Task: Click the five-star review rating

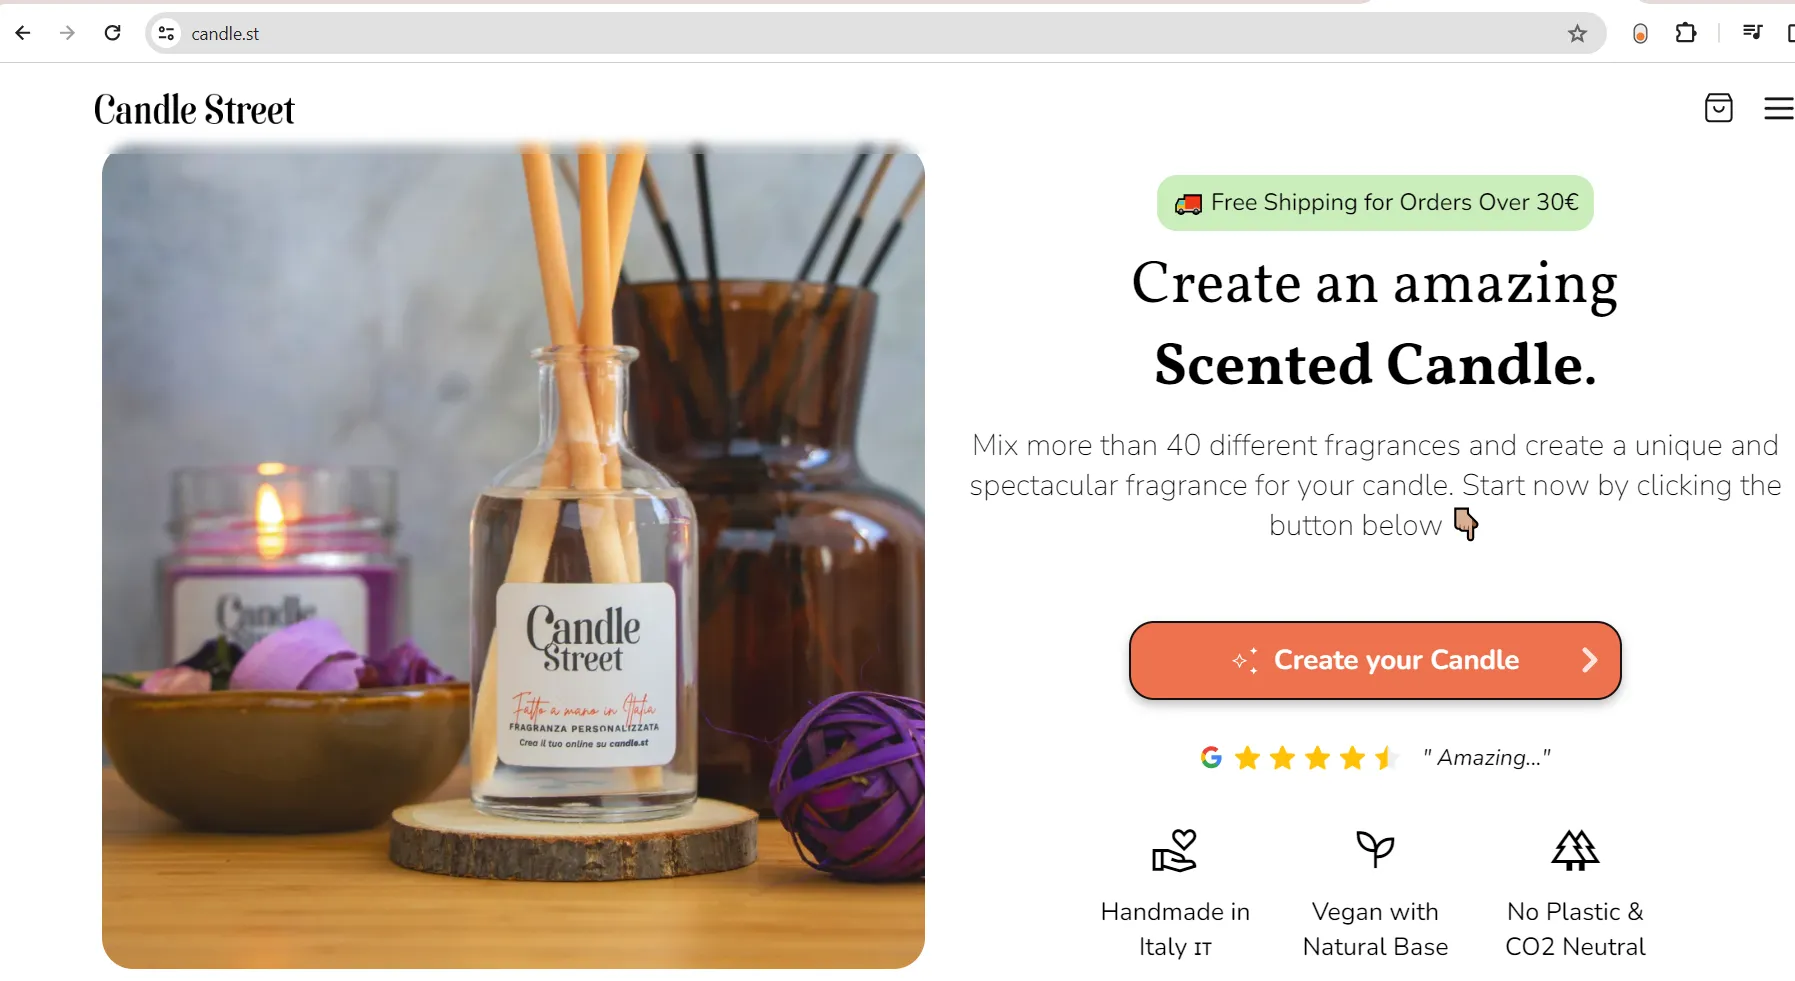Action: pos(1316,757)
